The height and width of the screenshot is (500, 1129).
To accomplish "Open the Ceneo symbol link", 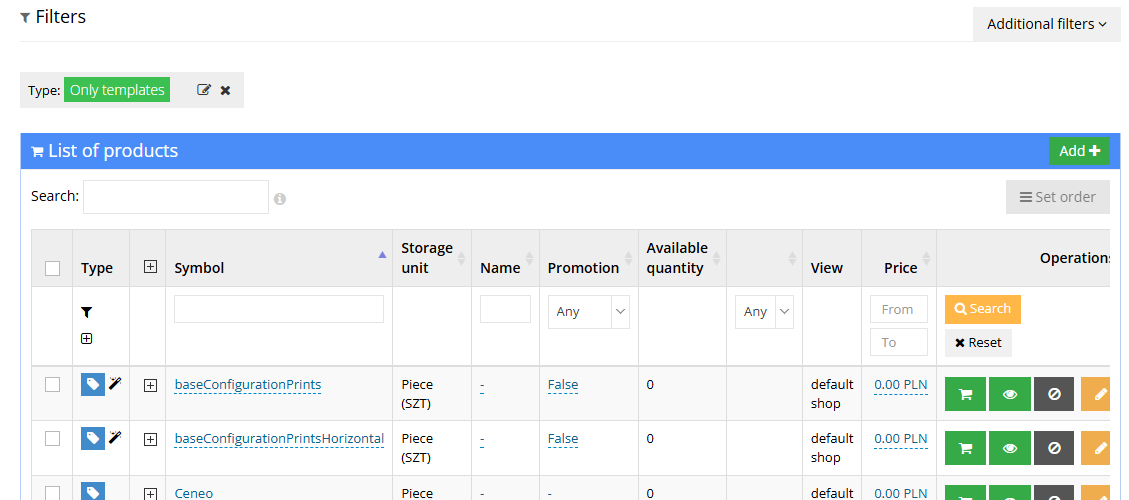I will 194,494.
